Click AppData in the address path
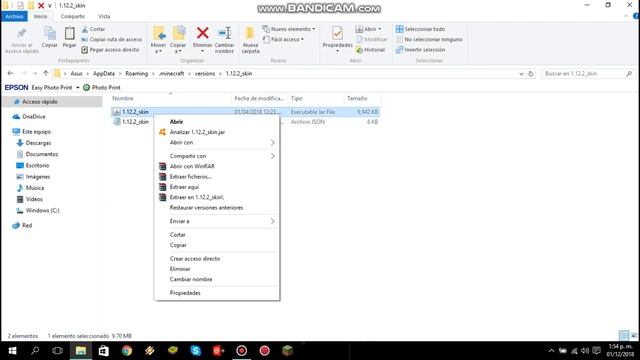640x360 pixels. coord(104,73)
